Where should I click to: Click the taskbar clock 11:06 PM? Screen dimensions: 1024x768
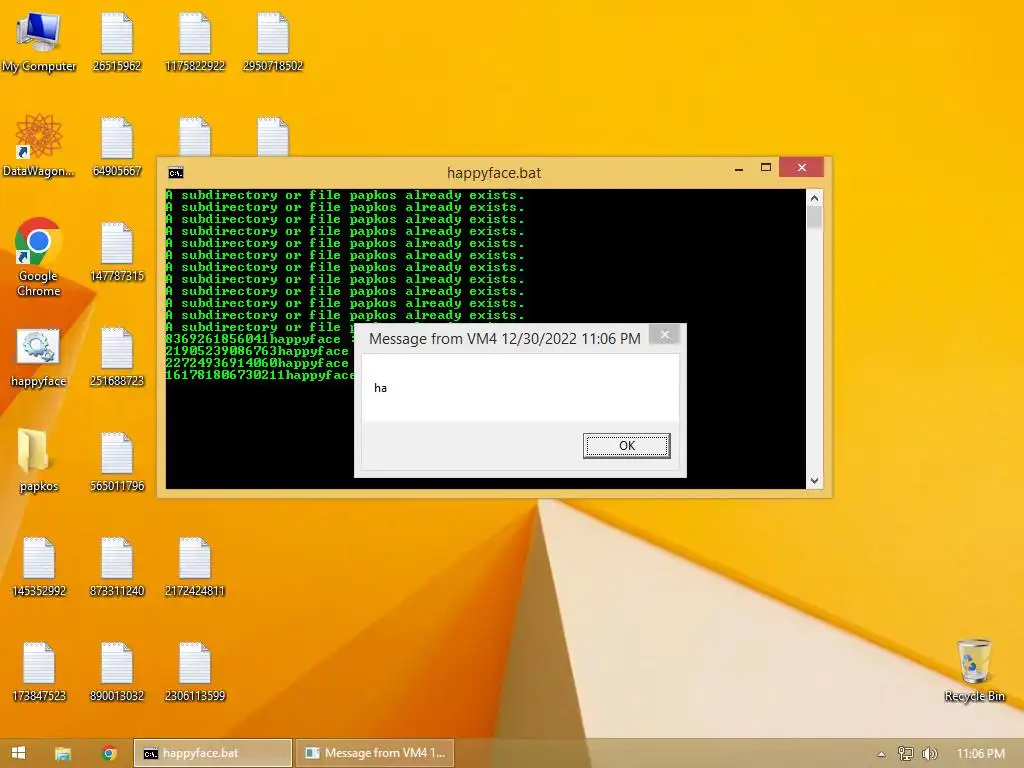tap(980, 754)
